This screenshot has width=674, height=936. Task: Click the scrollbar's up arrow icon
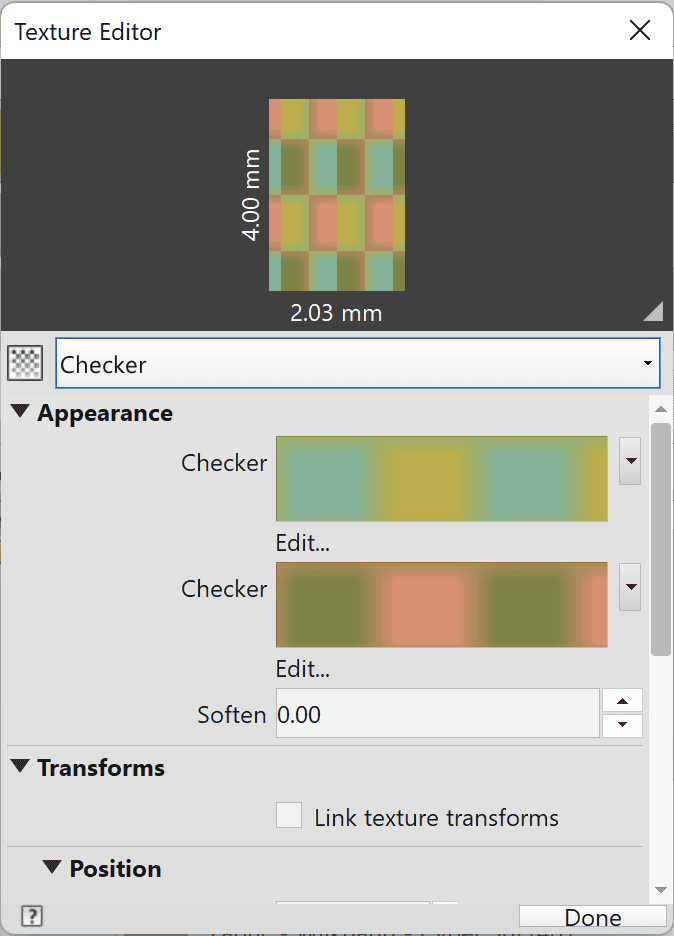[x=661, y=407]
